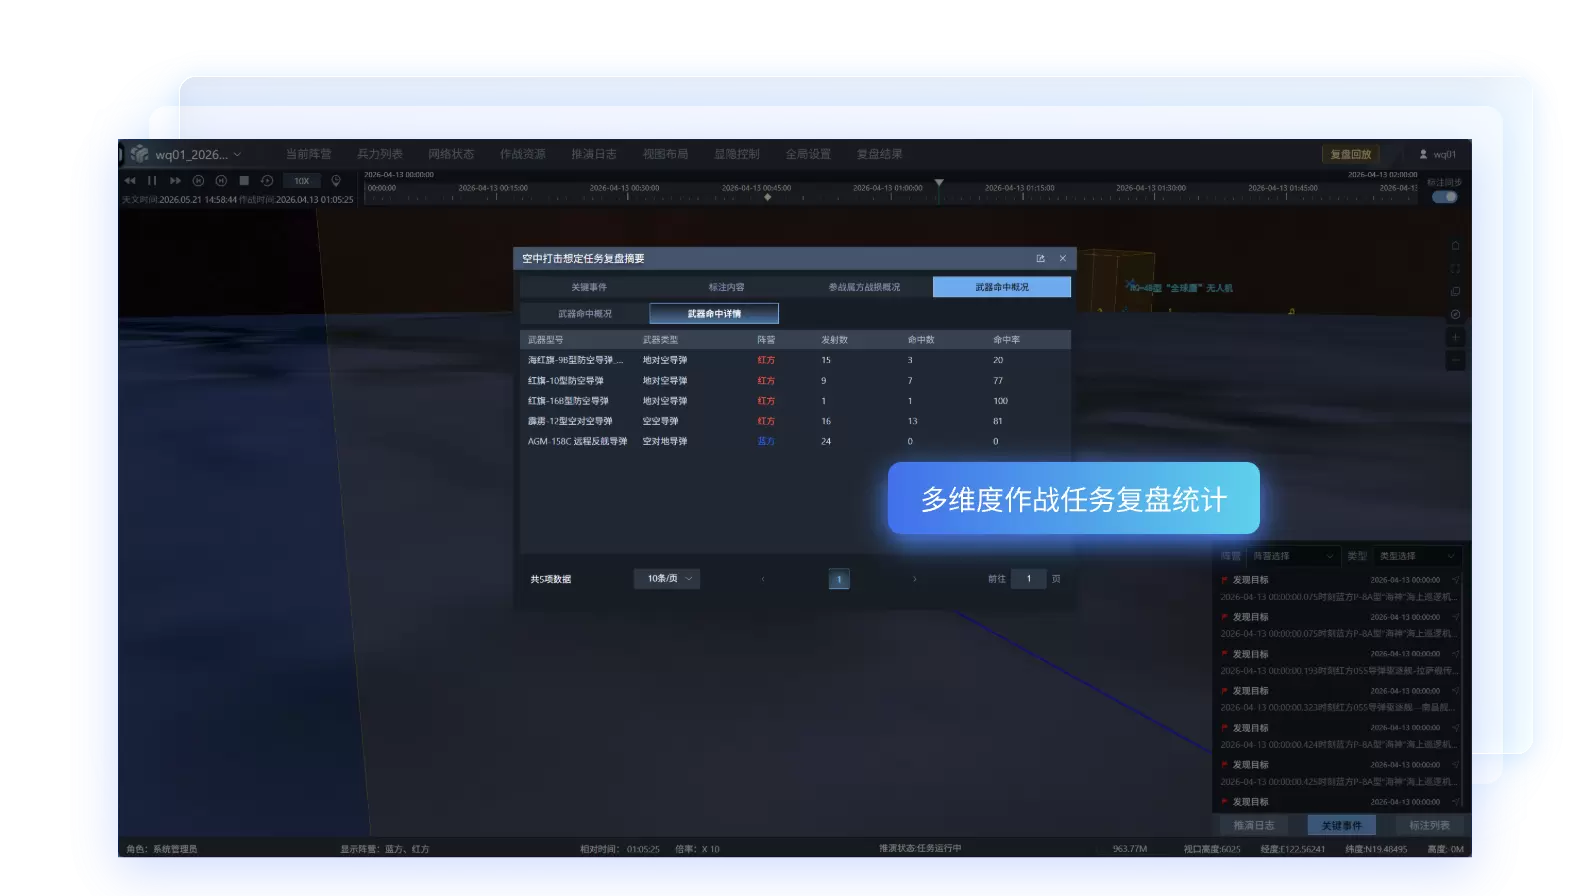Select the 武器命中概况 sub-tab
Screen dimensions: 1592x896
coord(585,314)
